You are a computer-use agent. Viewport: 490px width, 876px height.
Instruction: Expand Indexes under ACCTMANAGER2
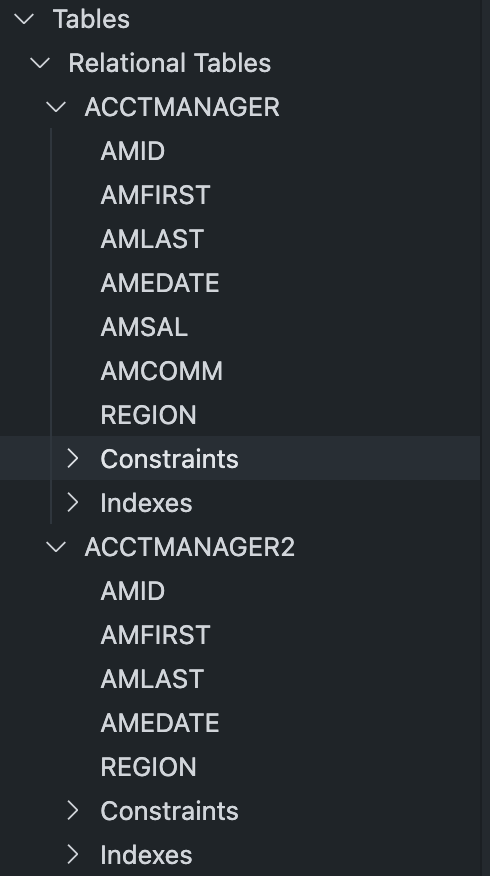click(73, 855)
